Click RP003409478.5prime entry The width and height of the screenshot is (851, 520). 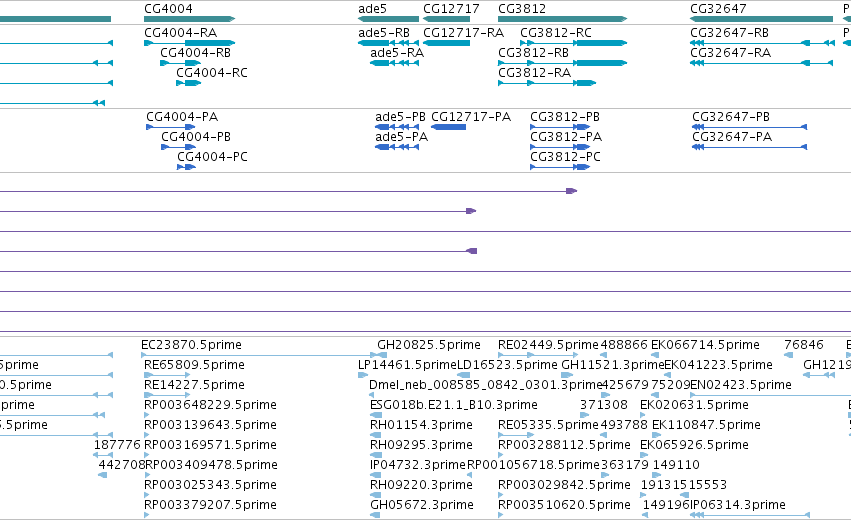tap(211, 465)
